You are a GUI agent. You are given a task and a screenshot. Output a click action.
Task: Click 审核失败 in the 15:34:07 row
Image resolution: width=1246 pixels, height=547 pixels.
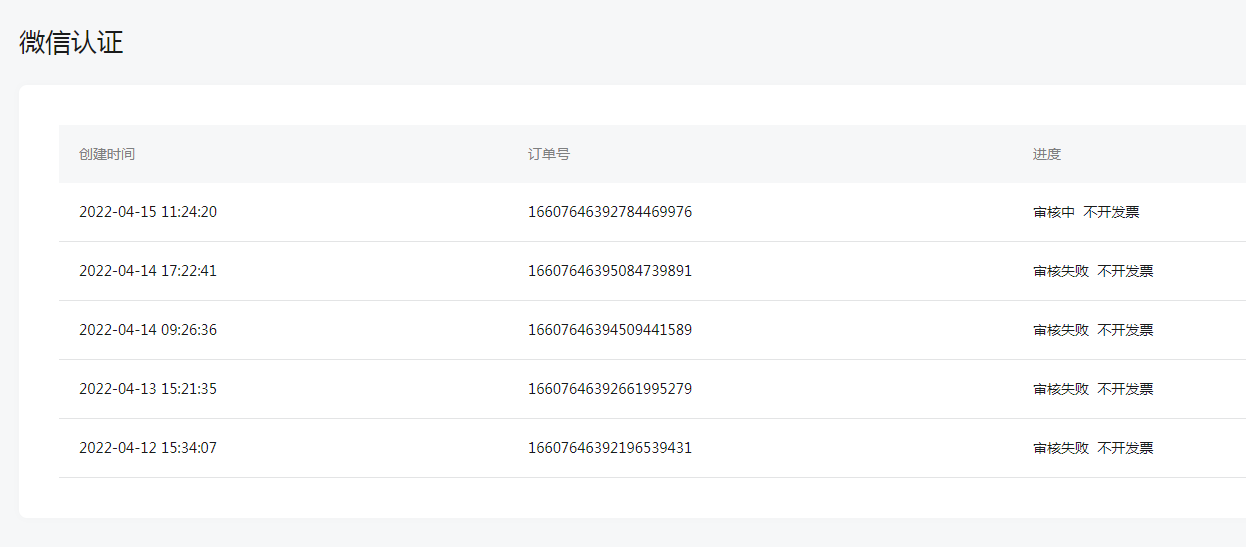[x=1061, y=448]
